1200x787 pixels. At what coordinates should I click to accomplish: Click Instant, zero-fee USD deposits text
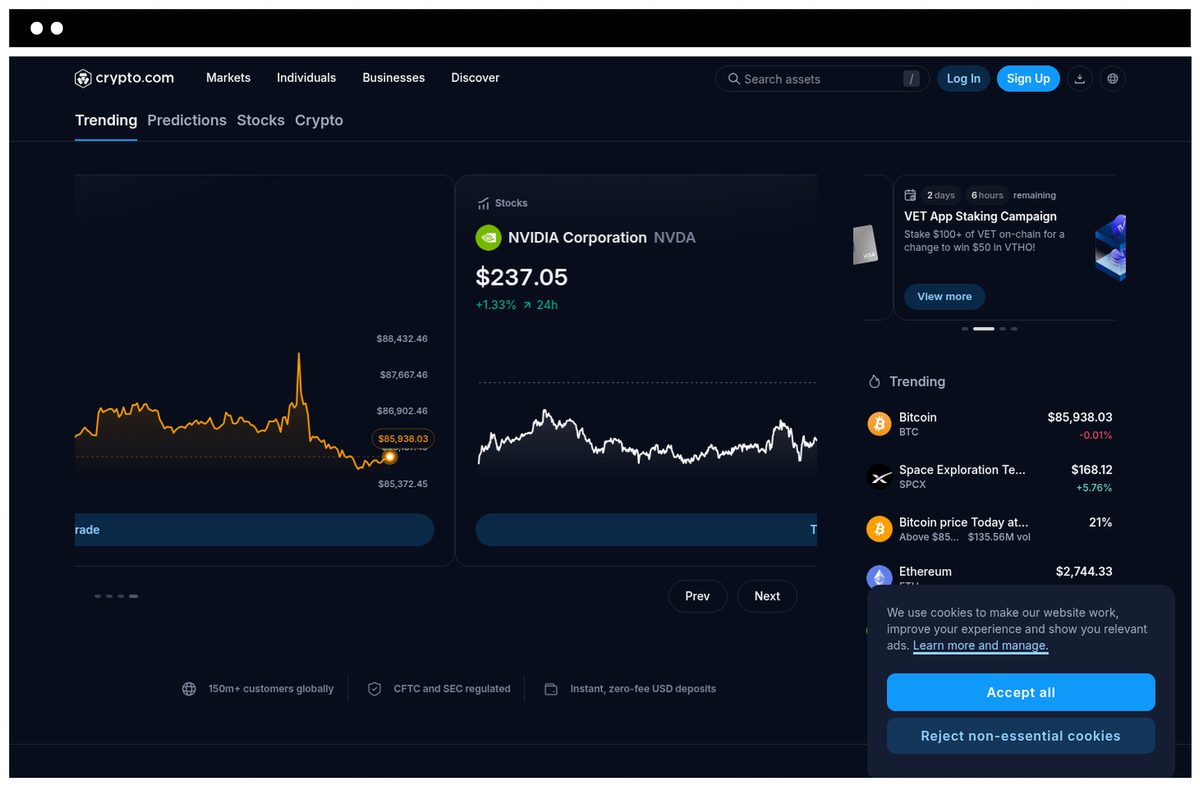pos(643,689)
